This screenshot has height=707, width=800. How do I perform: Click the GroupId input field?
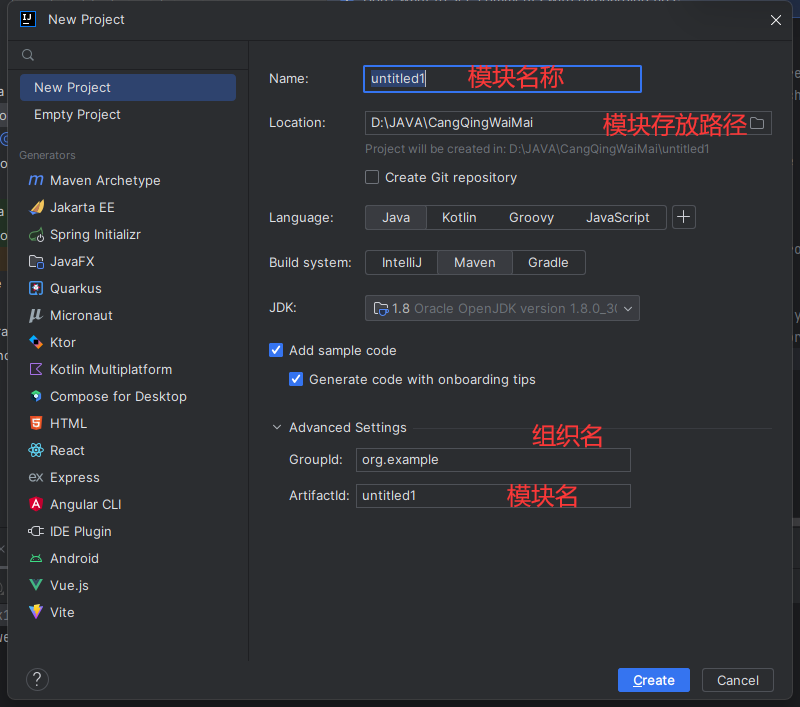[493, 460]
